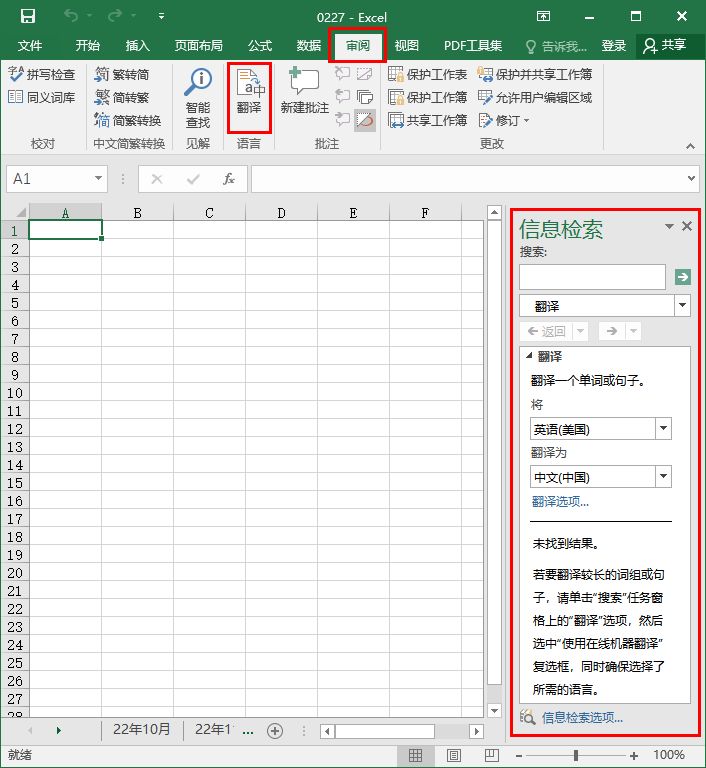Redo the last action
This screenshot has height=768, width=706.
(x=115, y=17)
